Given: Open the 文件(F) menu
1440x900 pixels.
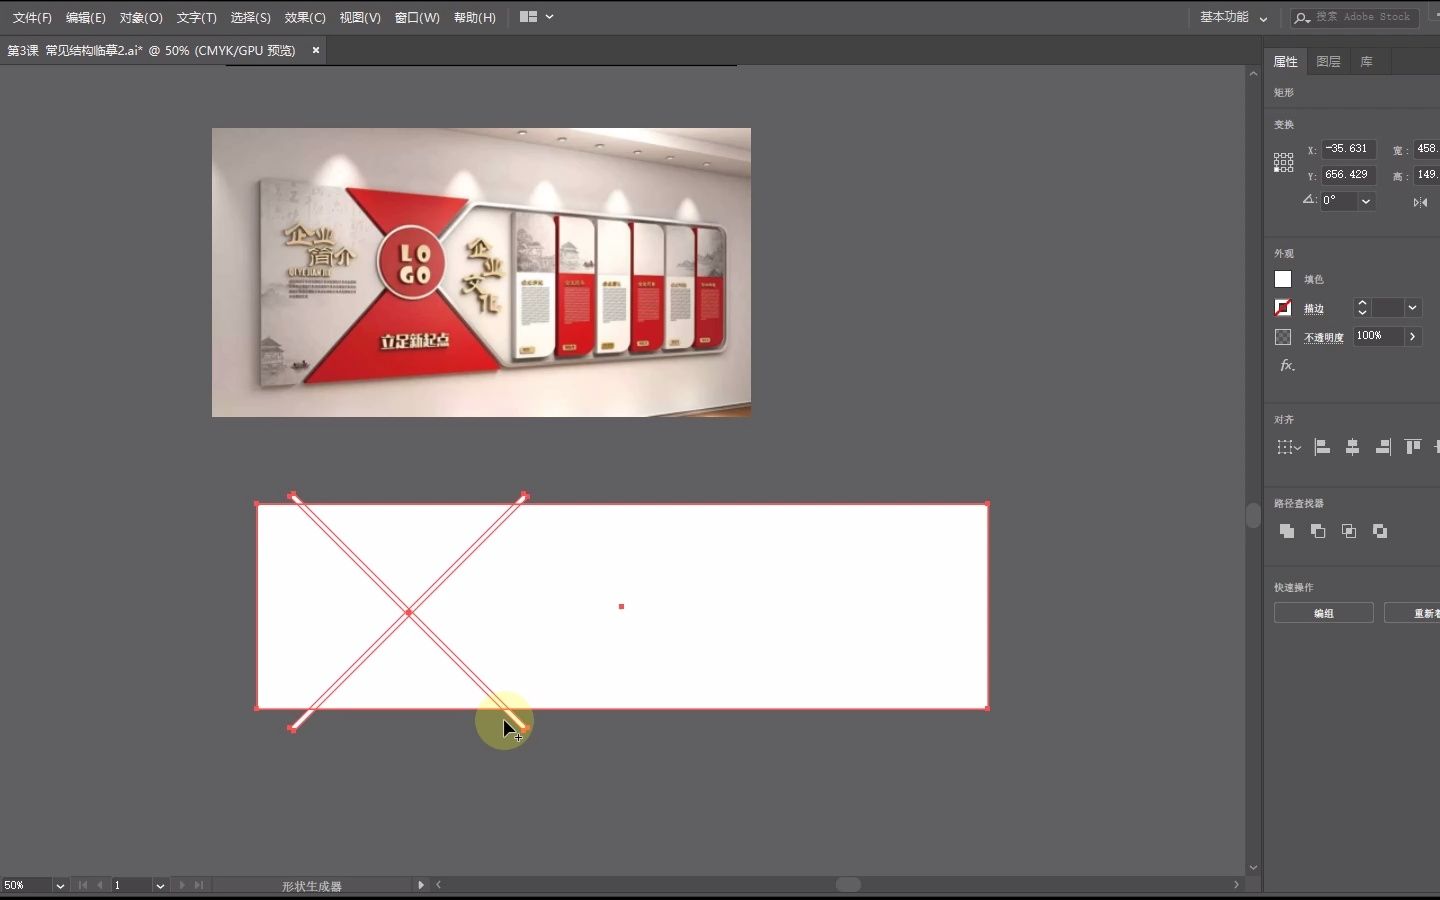Looking at the screenshot, I should [32, 17].
